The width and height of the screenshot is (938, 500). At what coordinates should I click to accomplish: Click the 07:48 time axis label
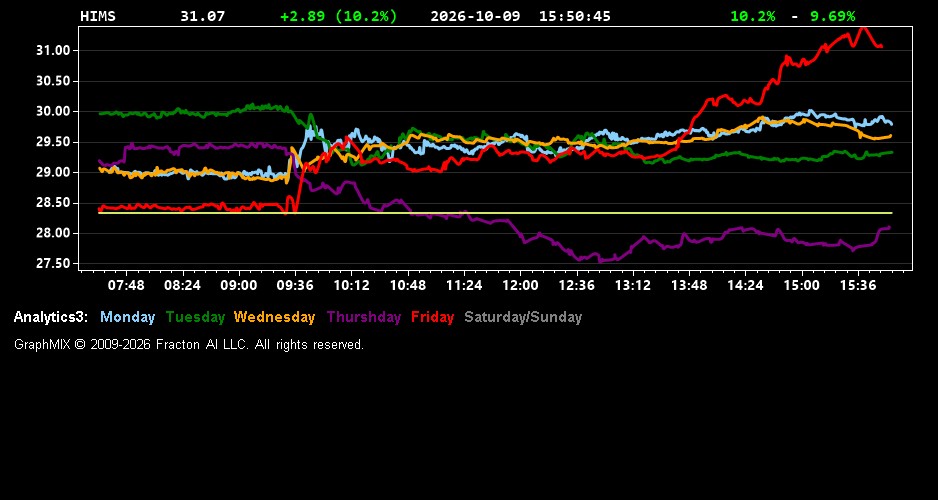click(x=126, y=285)
